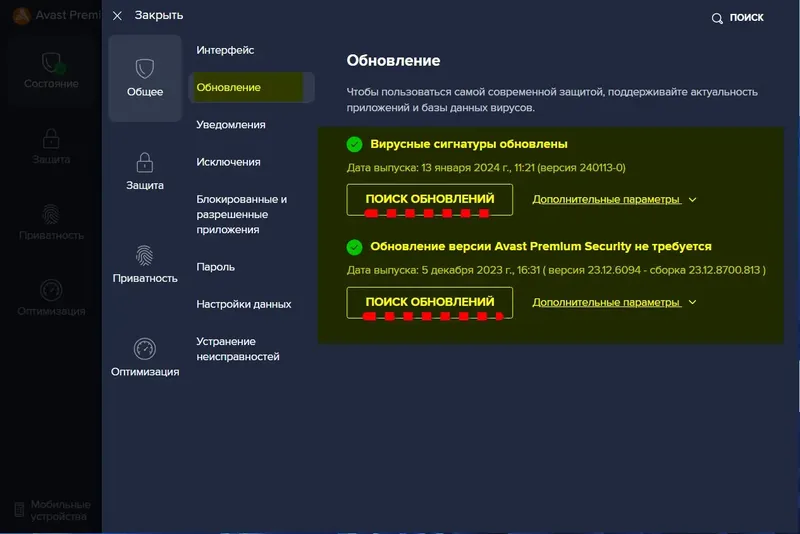
Task: Select the Приватность fingerprint icon in settings
Action: tap(145, 256)
